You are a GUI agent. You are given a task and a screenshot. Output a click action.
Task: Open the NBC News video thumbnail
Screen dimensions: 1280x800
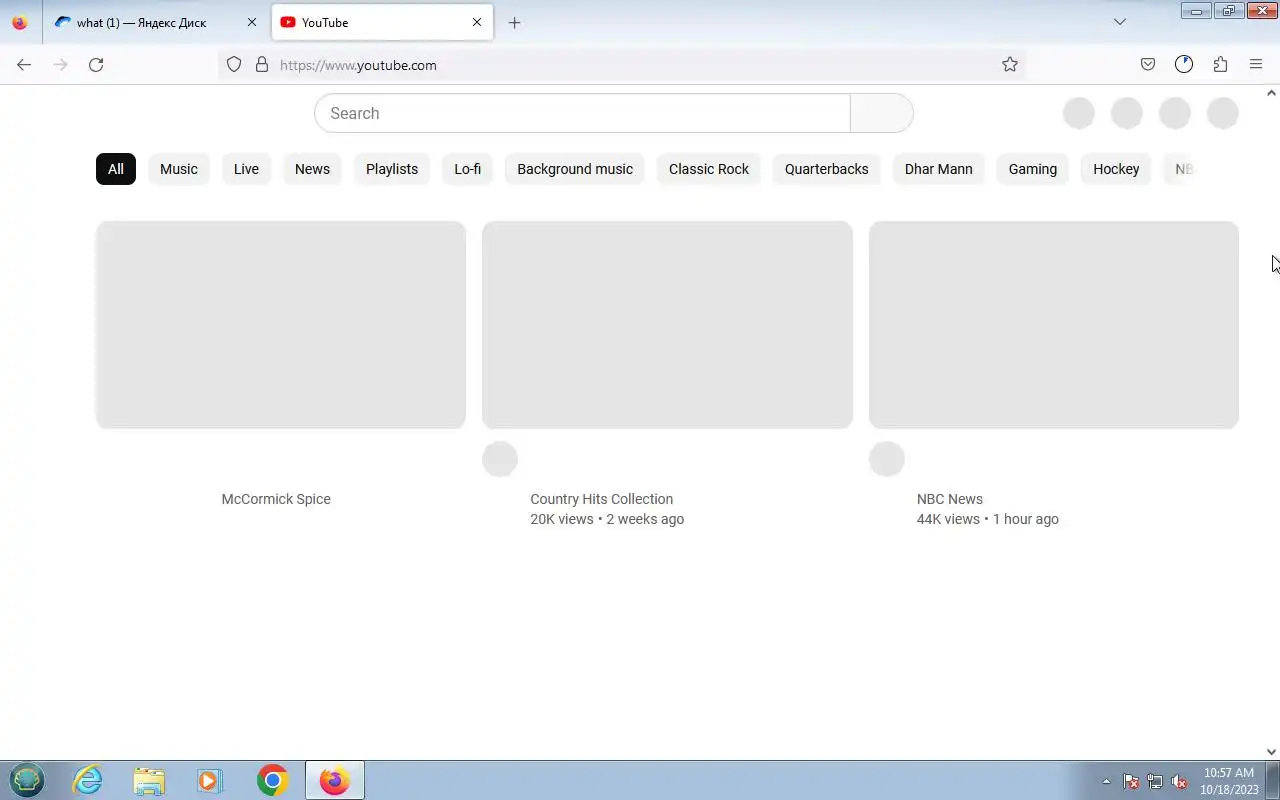(x=1054, y=325)
